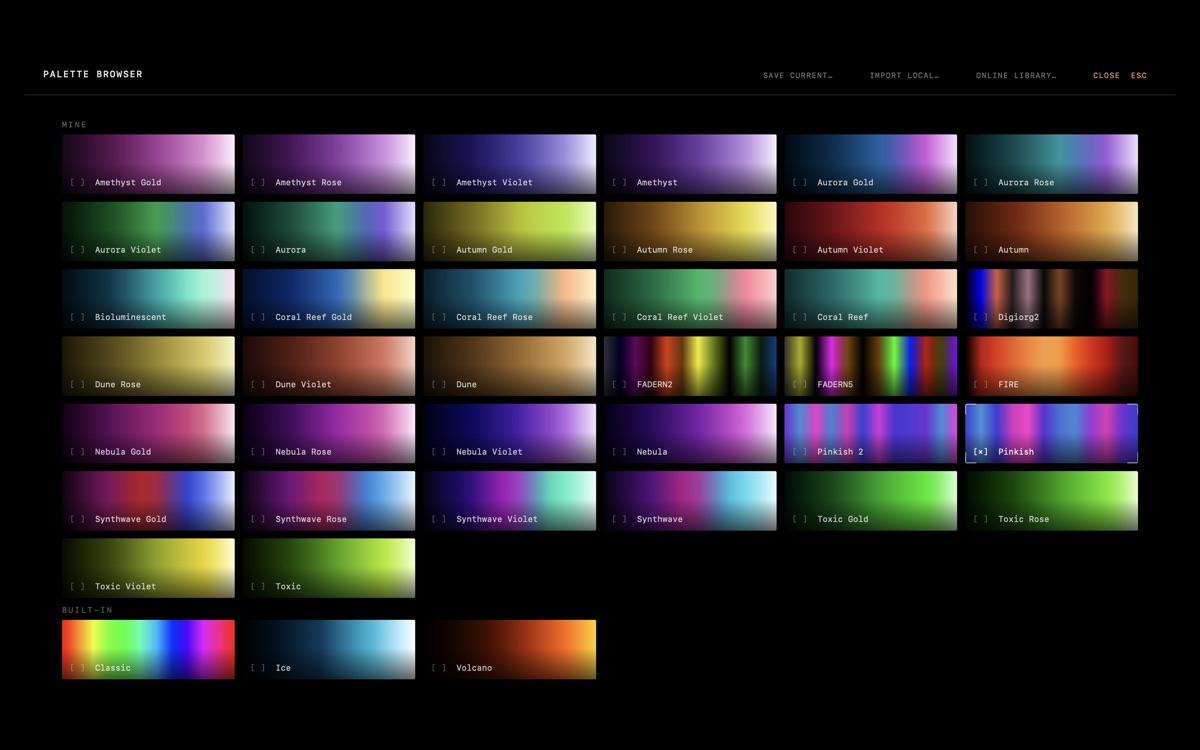Open Import Local… option
1200x750 pixels.
(x=904, y=76)
